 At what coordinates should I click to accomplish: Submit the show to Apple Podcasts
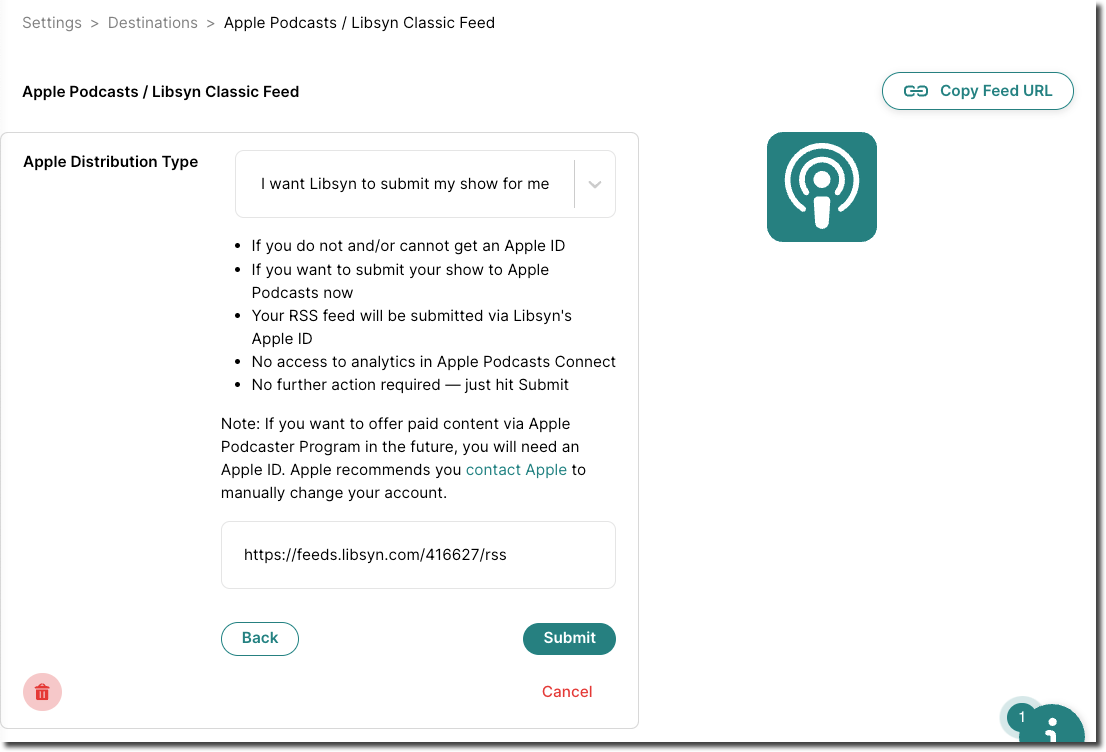tap(569, 638)
